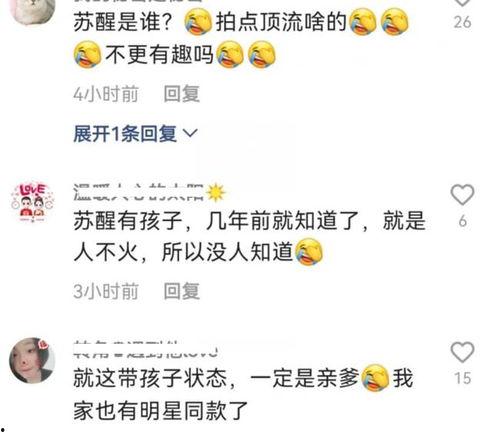Tap the like count 15 on last comment
Viewport: 500px width, 436px height.
click(x=462, y=378)
